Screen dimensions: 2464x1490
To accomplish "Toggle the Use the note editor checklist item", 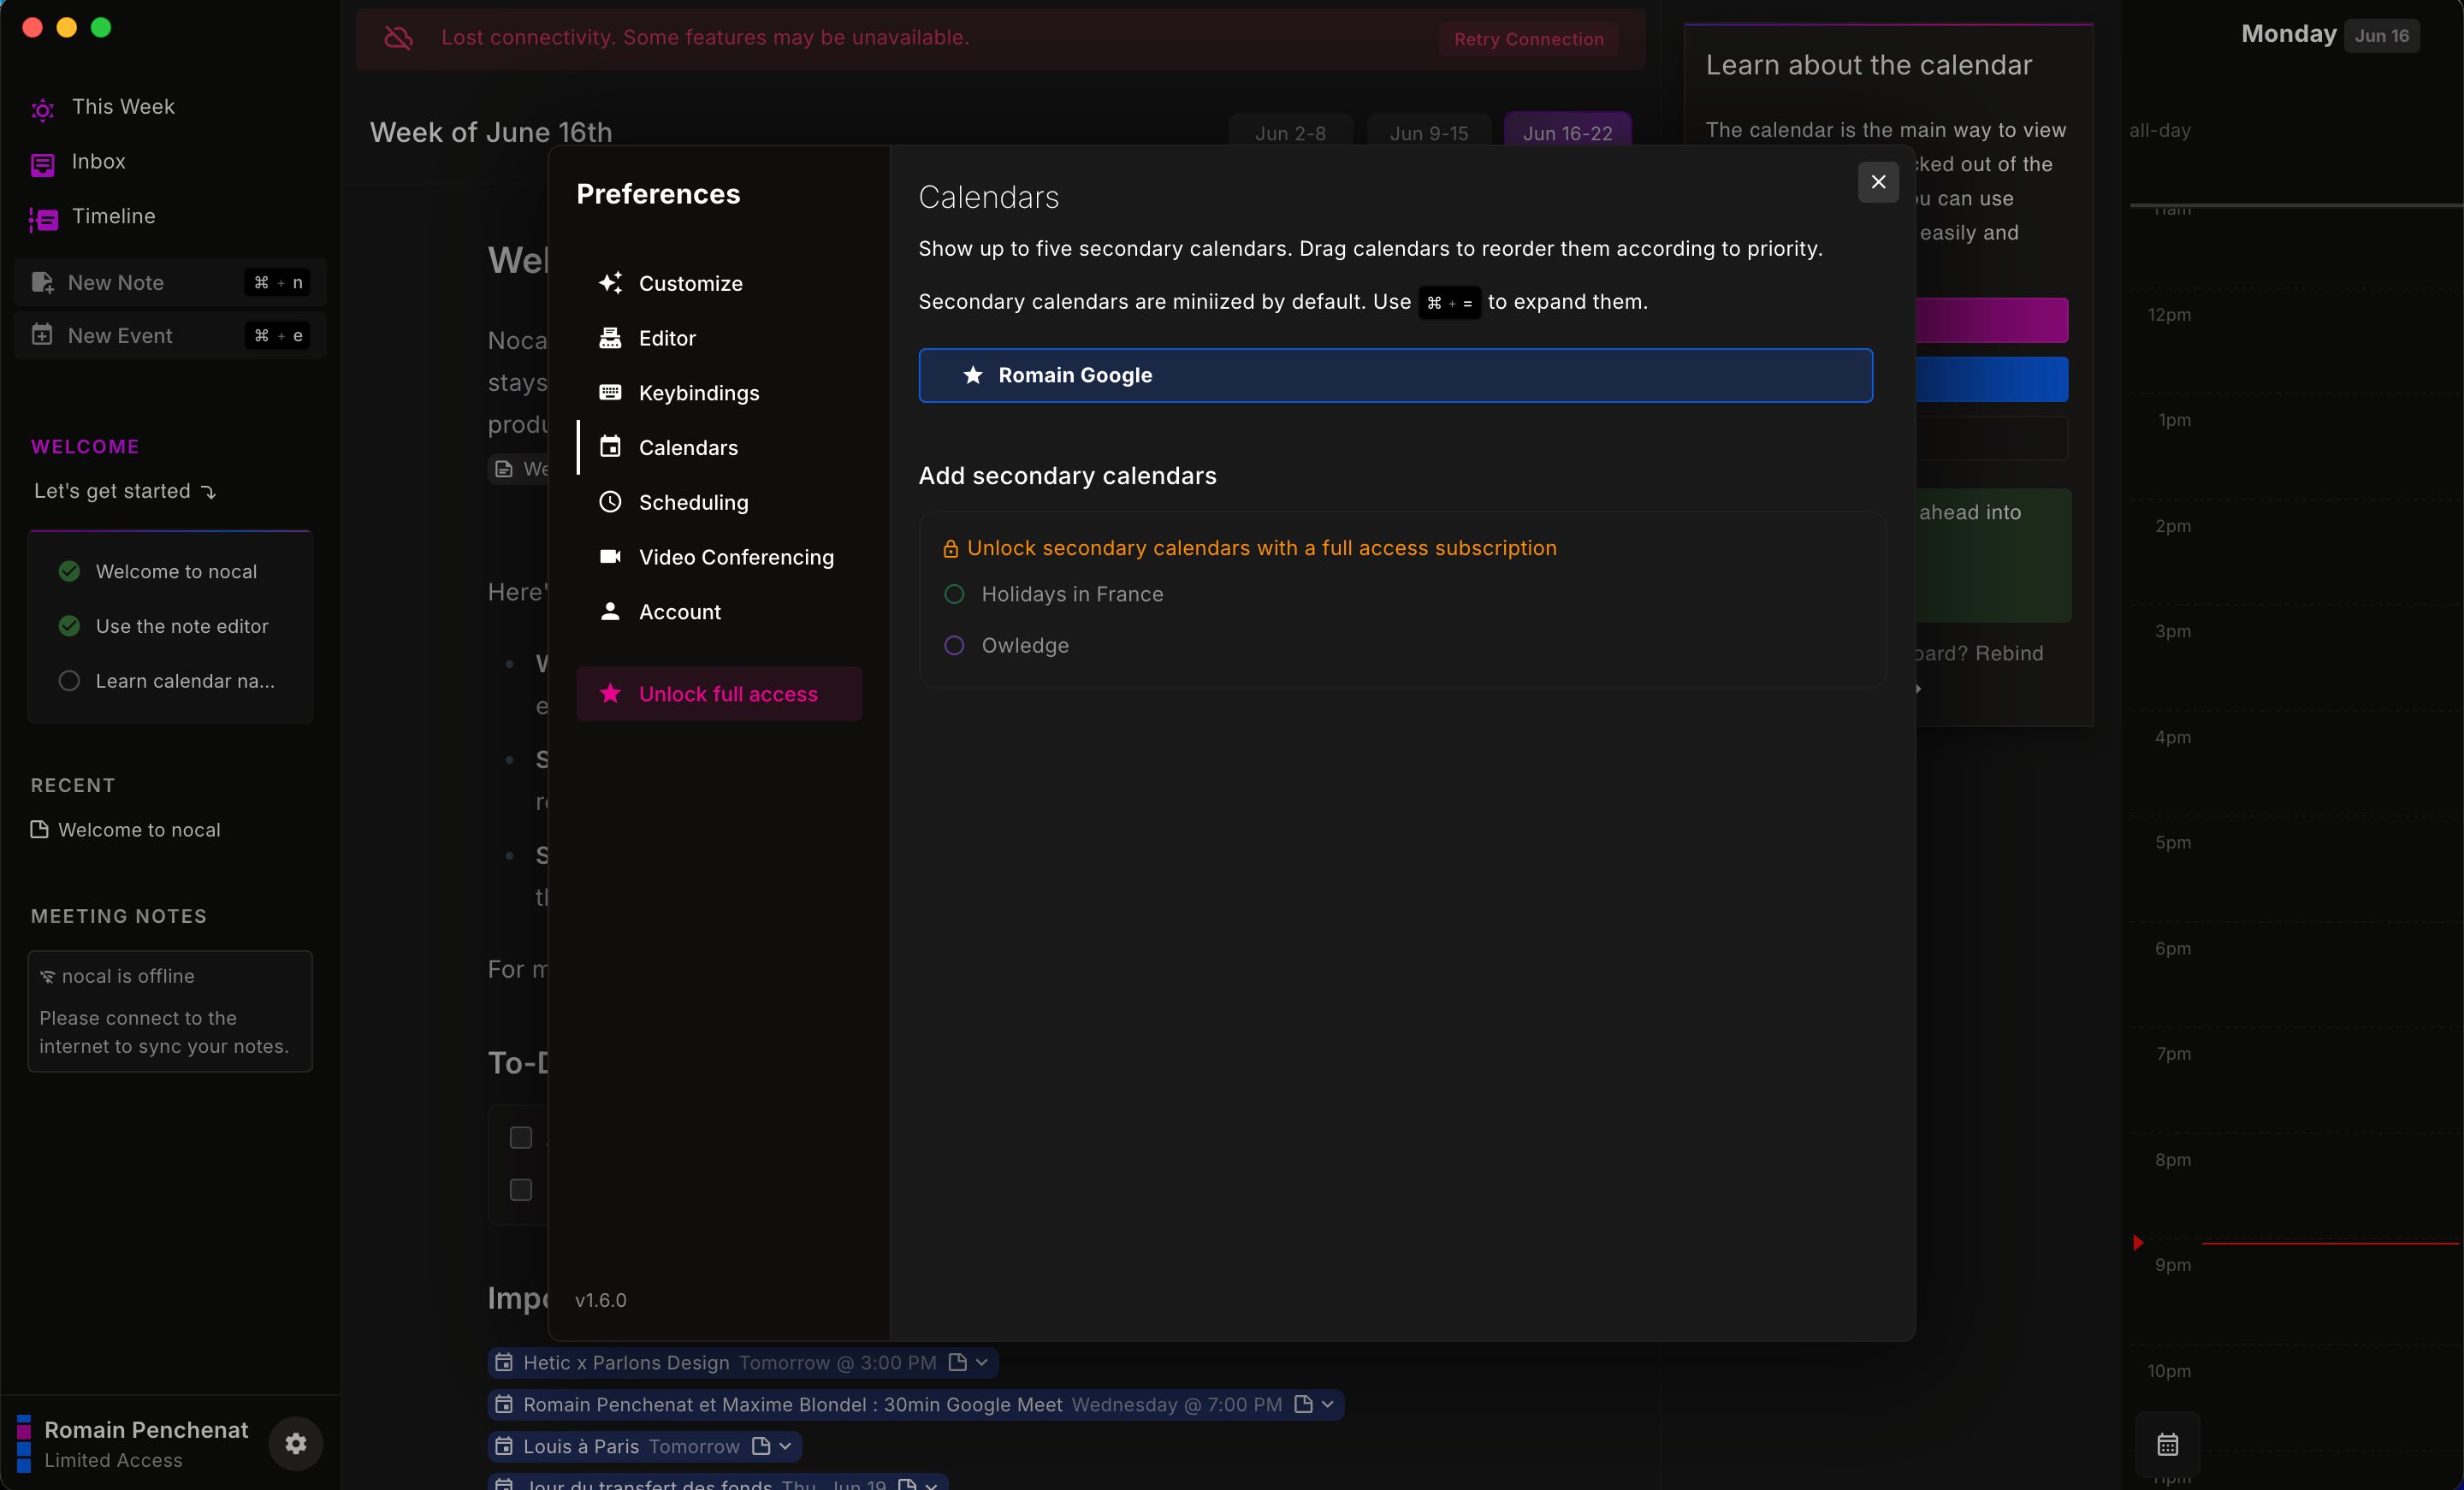I will point(69,626).
